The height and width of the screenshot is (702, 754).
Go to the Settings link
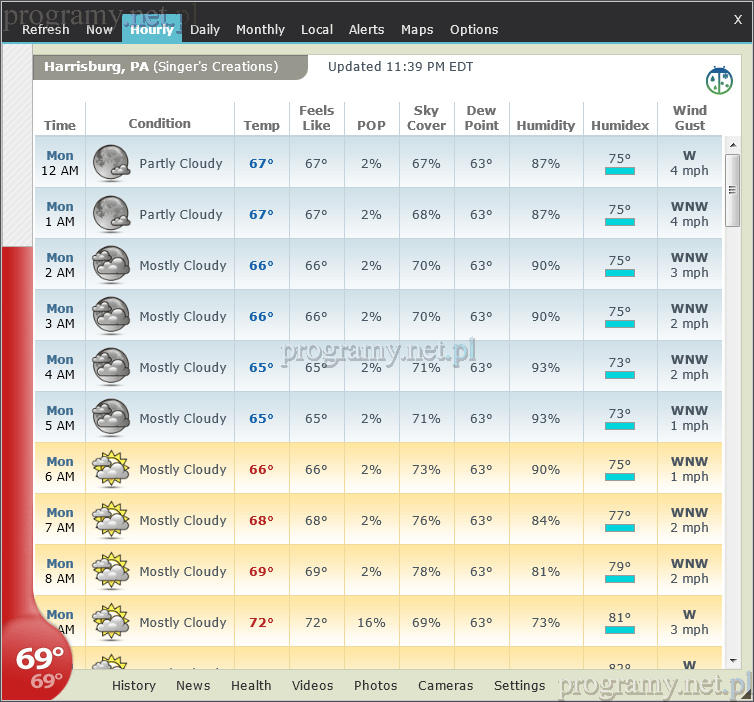pyautogui.click(x=519, y=686)
